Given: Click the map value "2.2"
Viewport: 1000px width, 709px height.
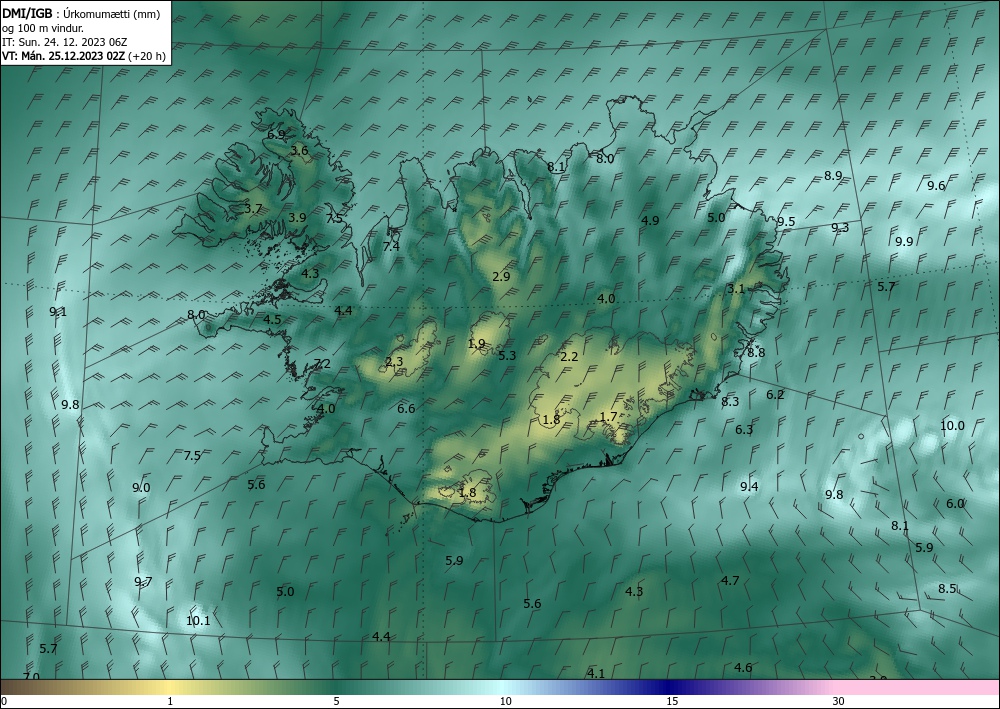Looking at the screenshot, I should (x=569, y=356).
